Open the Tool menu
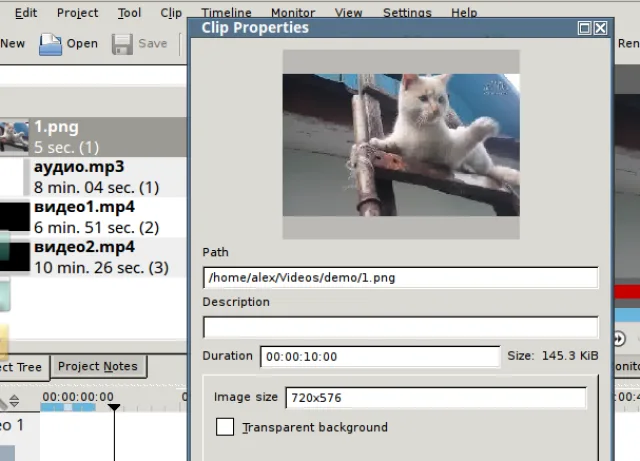This screenshot has height=461, width=640. (x=129, y=13)
